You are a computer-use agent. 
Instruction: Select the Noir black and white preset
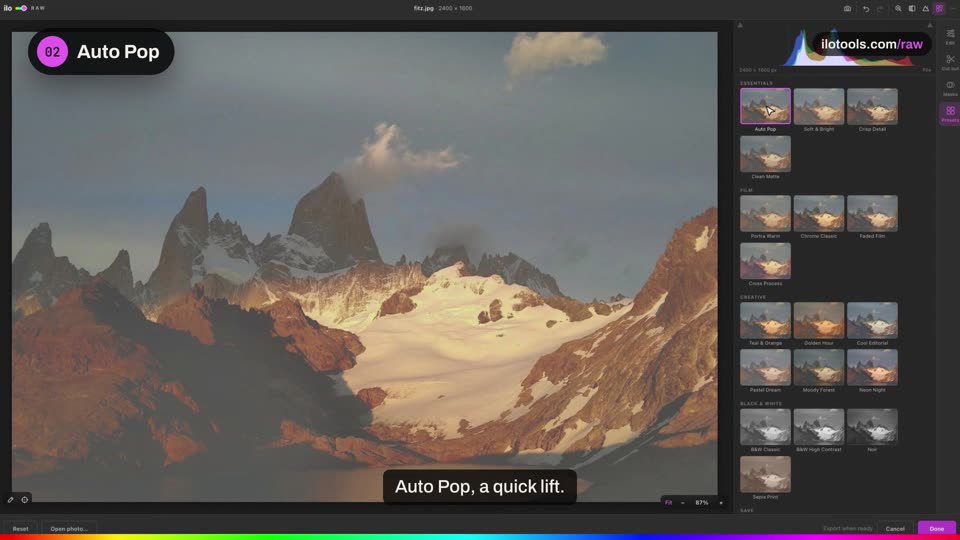[x=872, y=427]
